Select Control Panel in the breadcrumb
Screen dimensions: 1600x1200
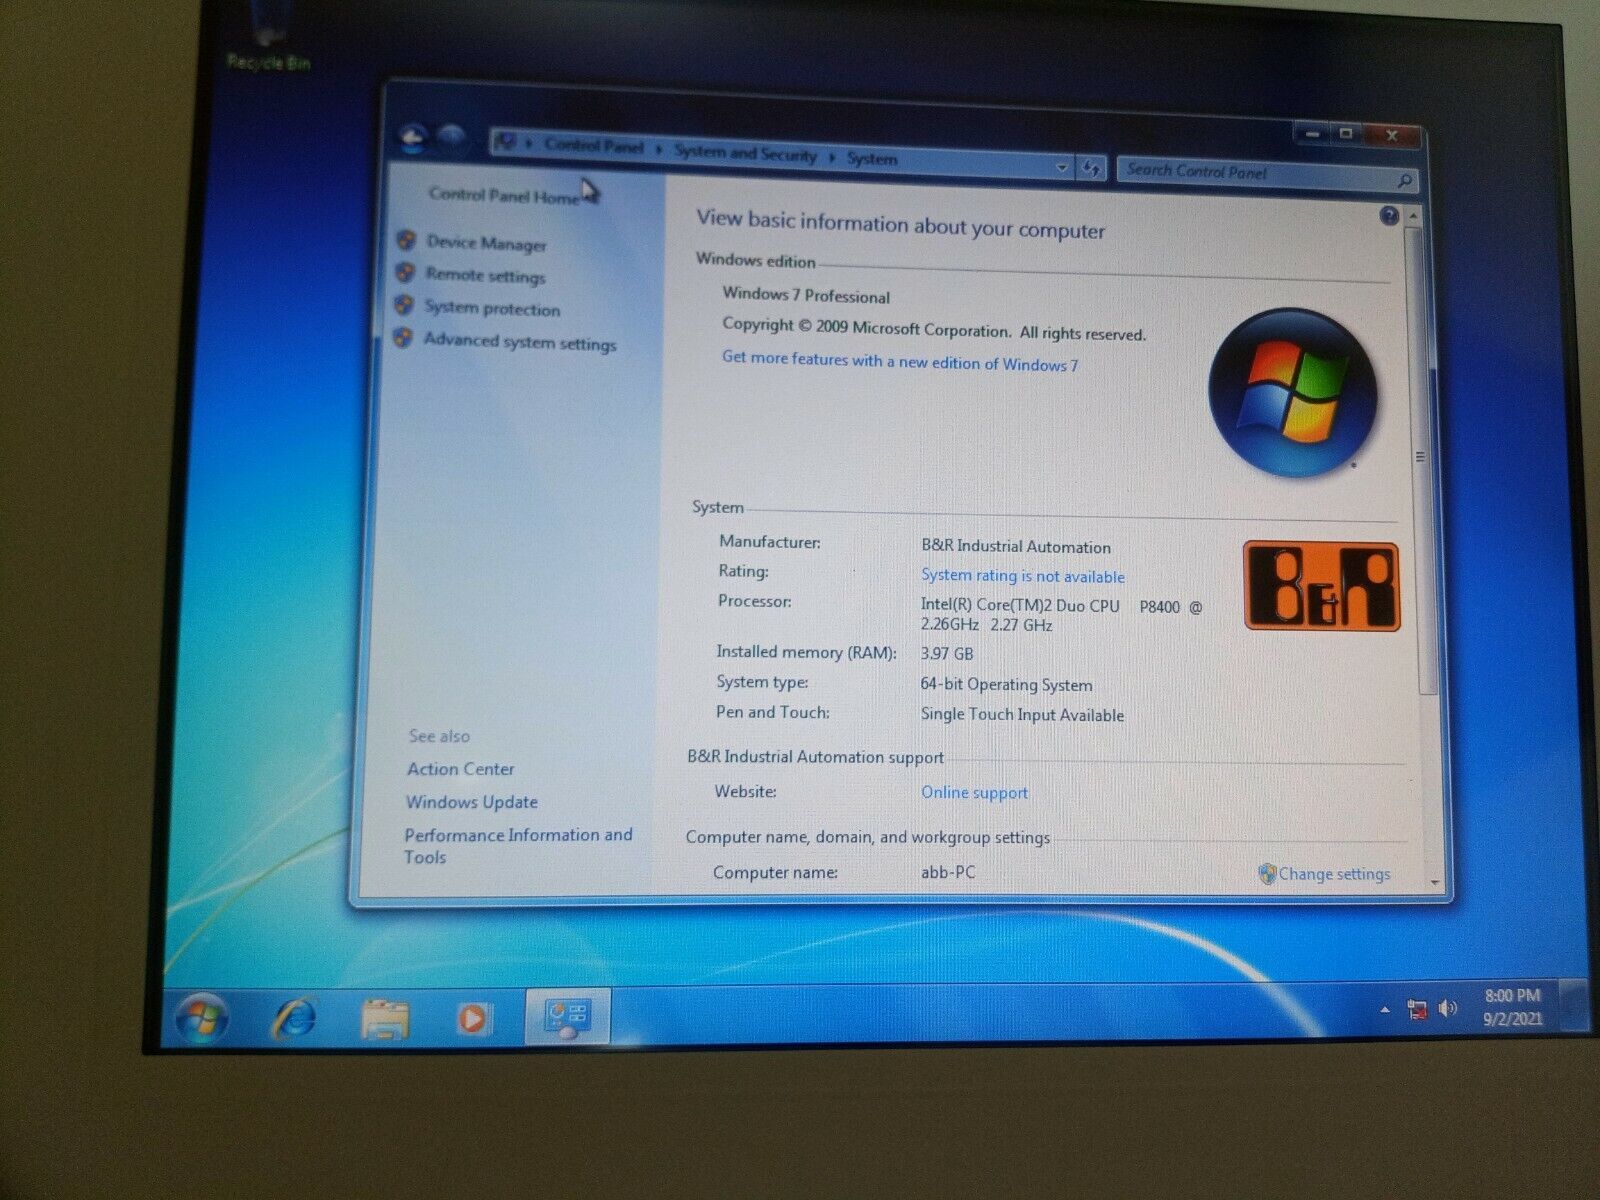(593, 146)
